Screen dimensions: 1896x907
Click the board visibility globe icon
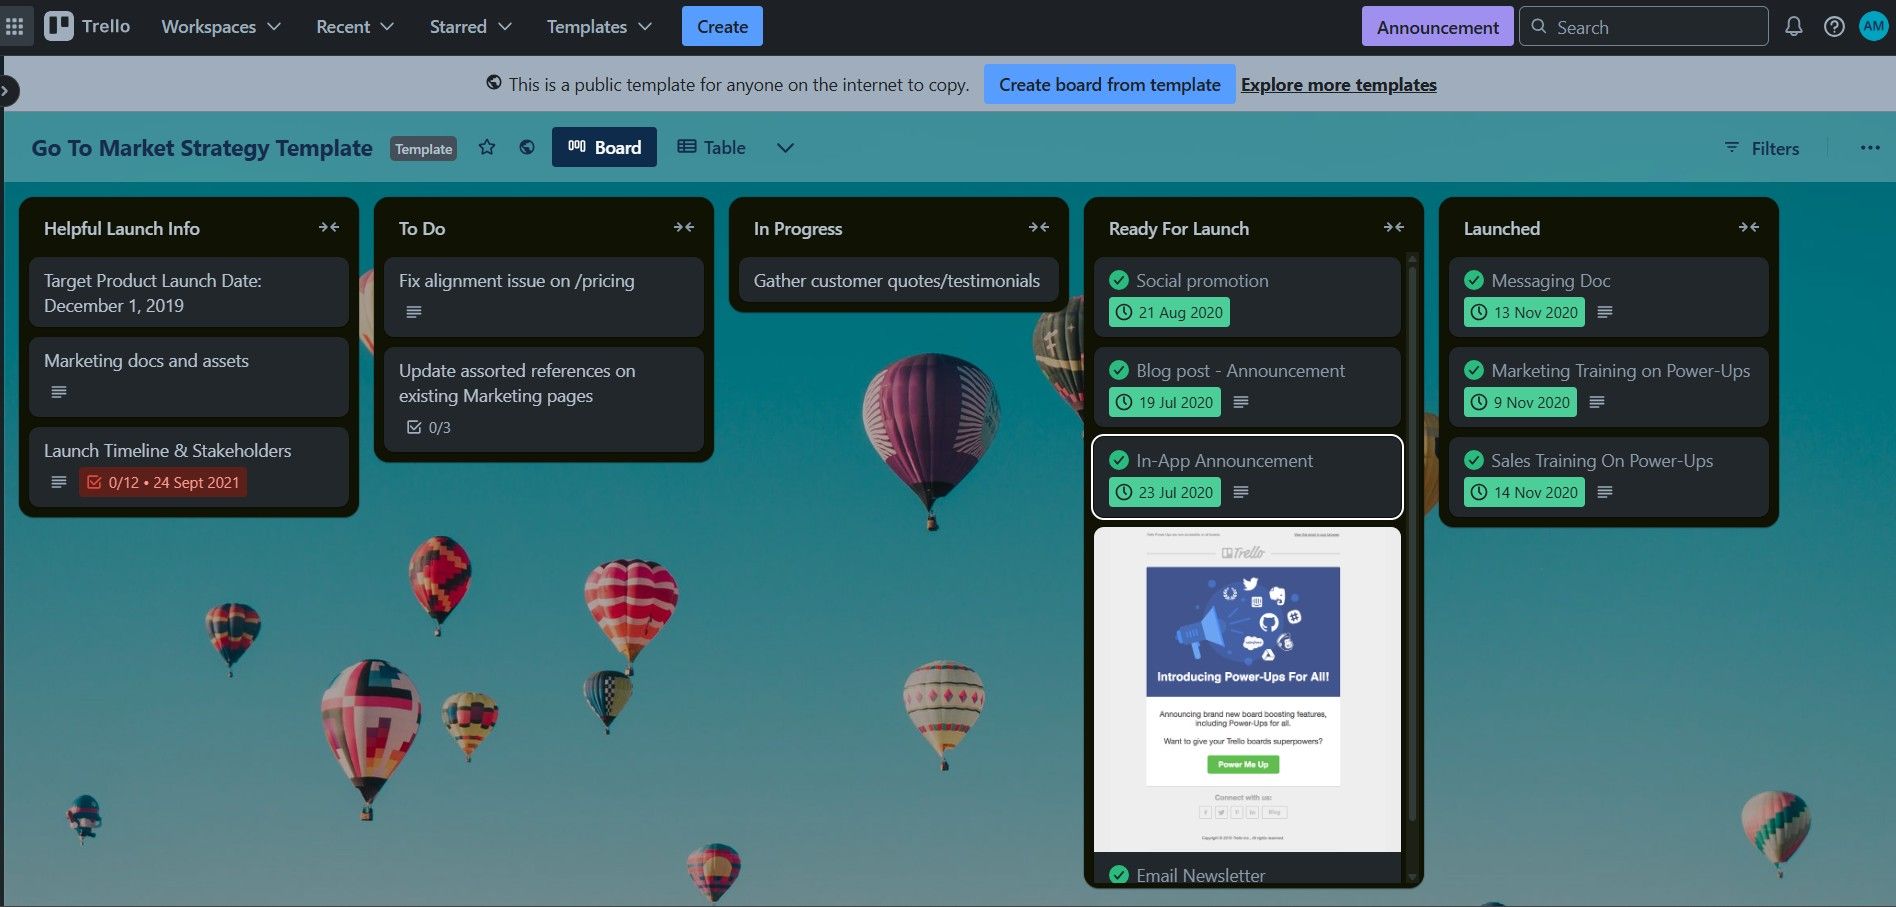(527, 148)
